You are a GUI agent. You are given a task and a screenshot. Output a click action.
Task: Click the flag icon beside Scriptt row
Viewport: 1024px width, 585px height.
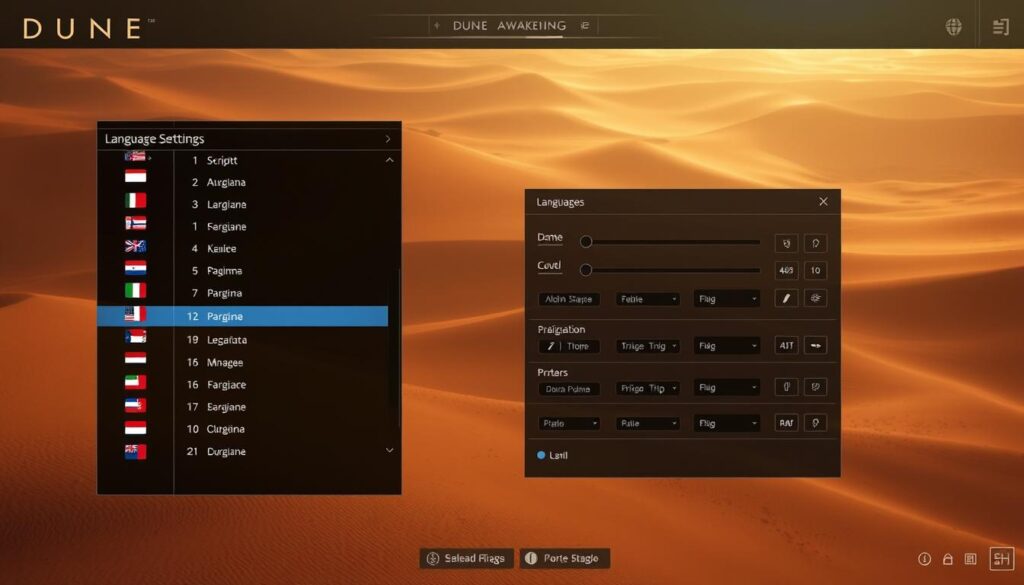pyautogui.click(x=135, y=157)
